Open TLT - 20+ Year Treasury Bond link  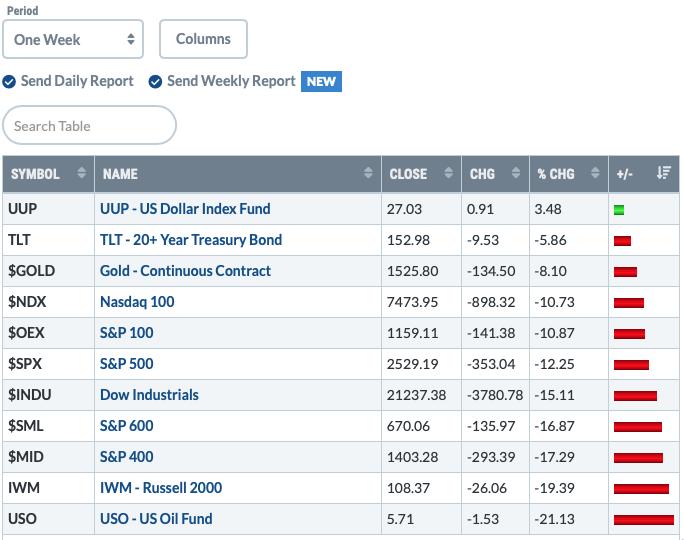191,240
